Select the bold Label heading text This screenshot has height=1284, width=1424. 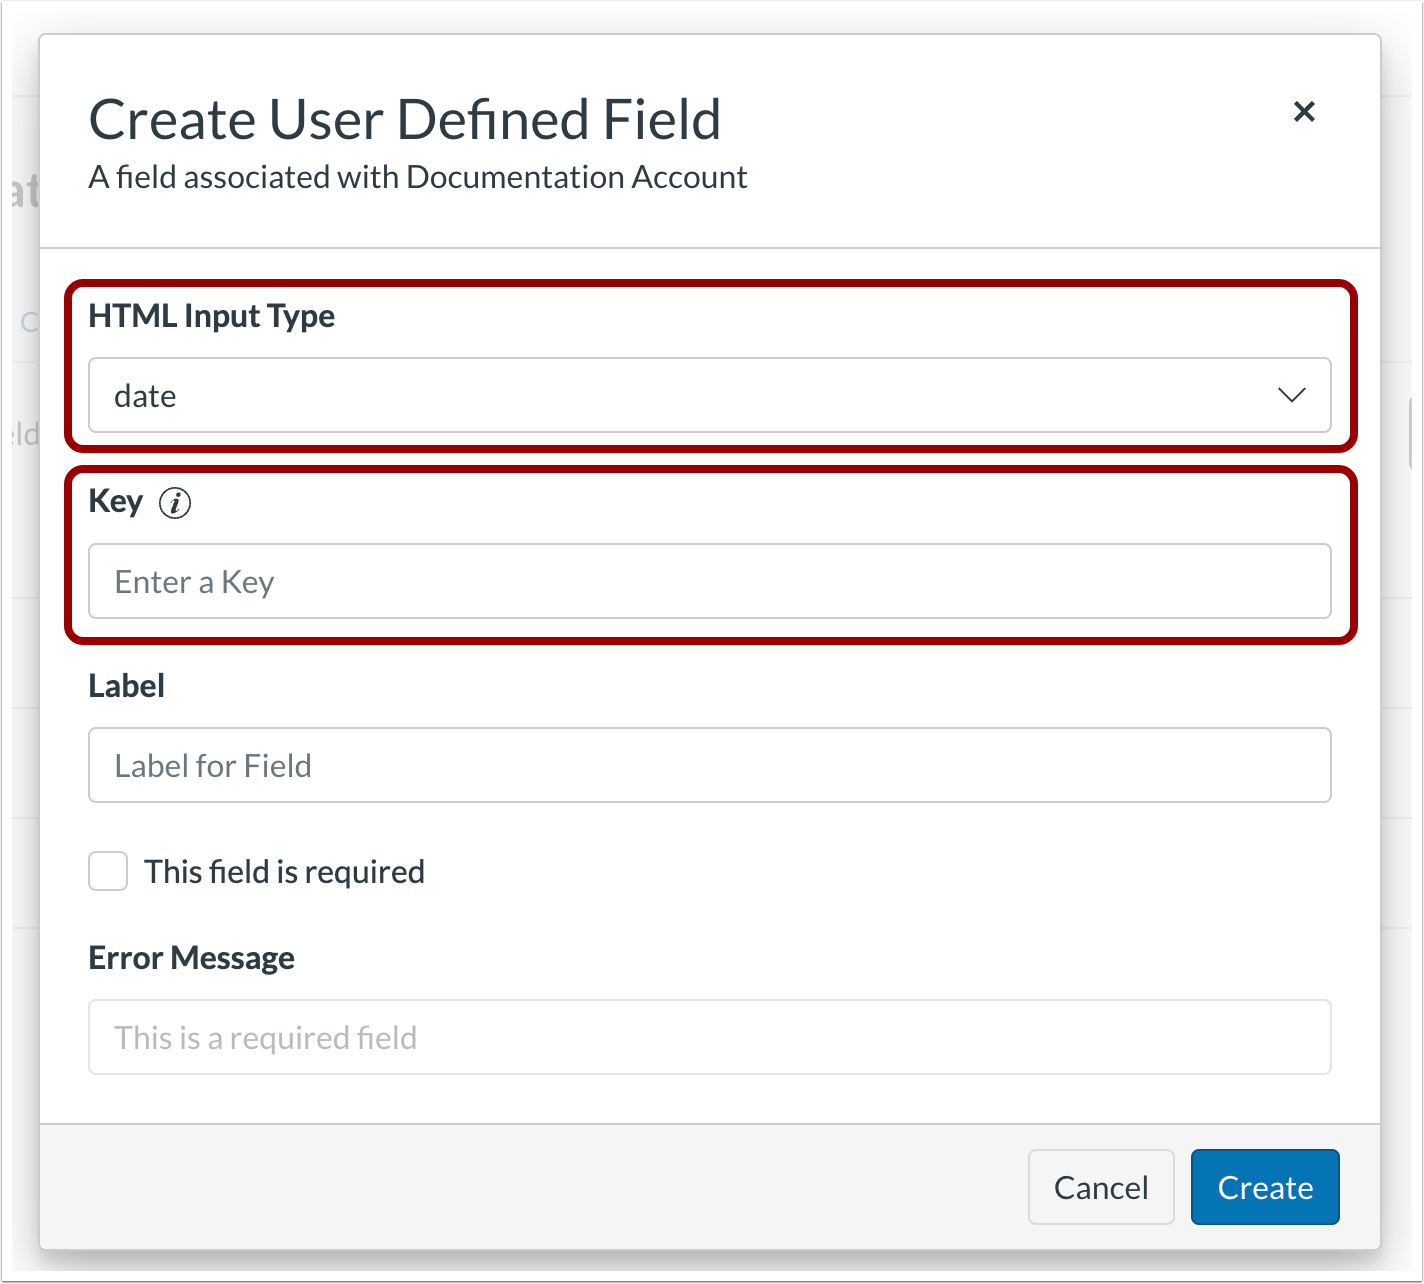coord(126,686)
